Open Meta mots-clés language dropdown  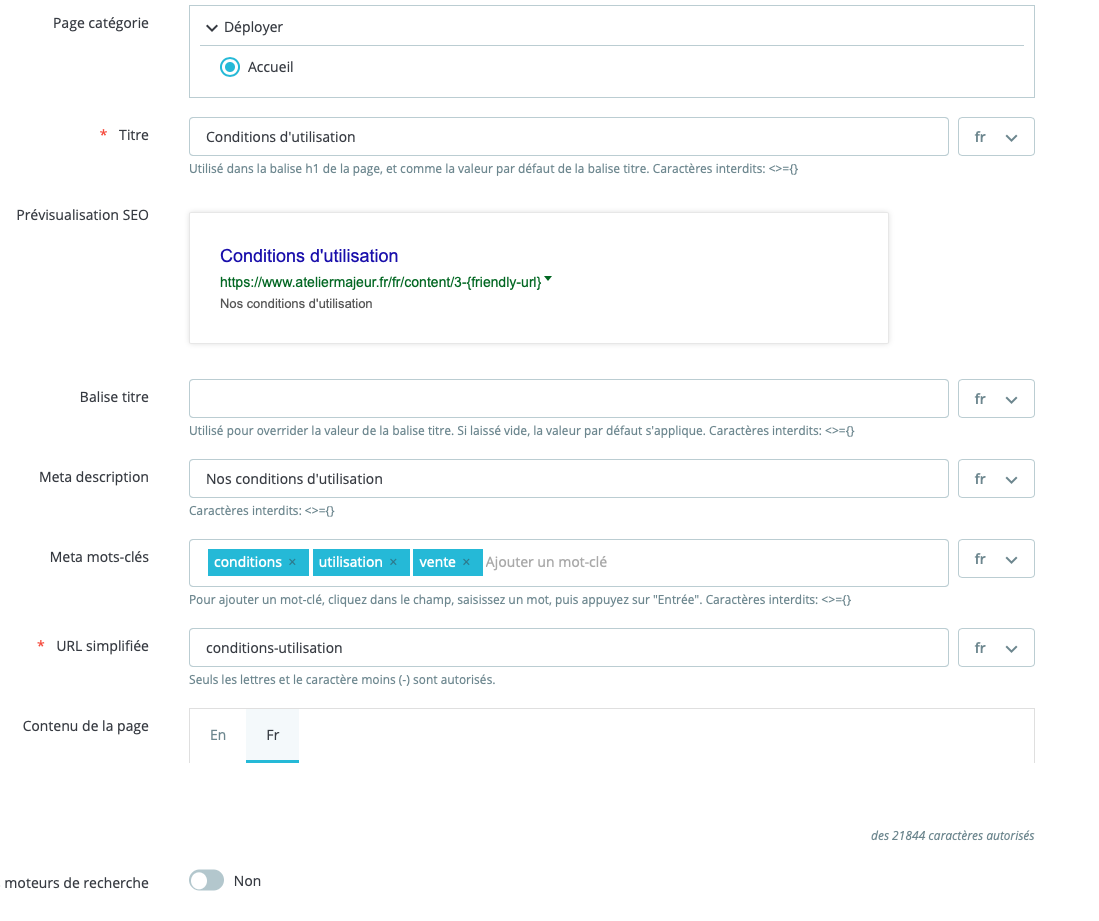tap(996, 559)
